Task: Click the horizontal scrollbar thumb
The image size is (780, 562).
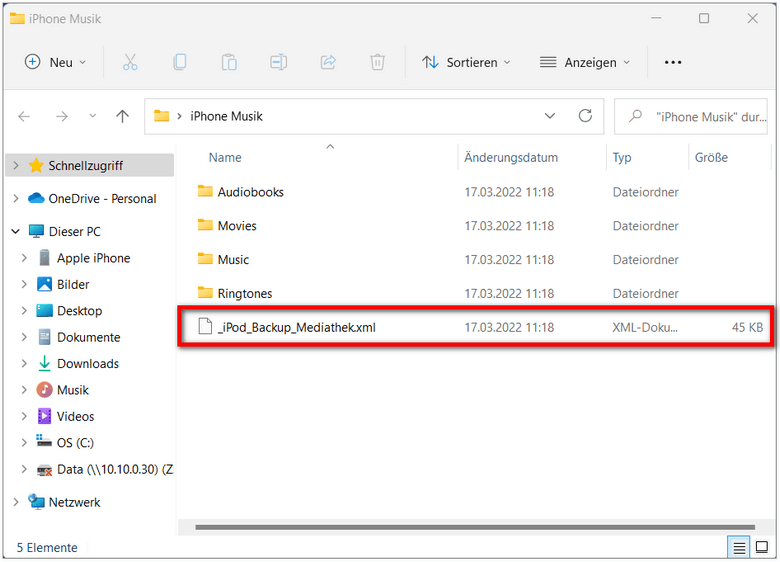Action: point(475,527)
